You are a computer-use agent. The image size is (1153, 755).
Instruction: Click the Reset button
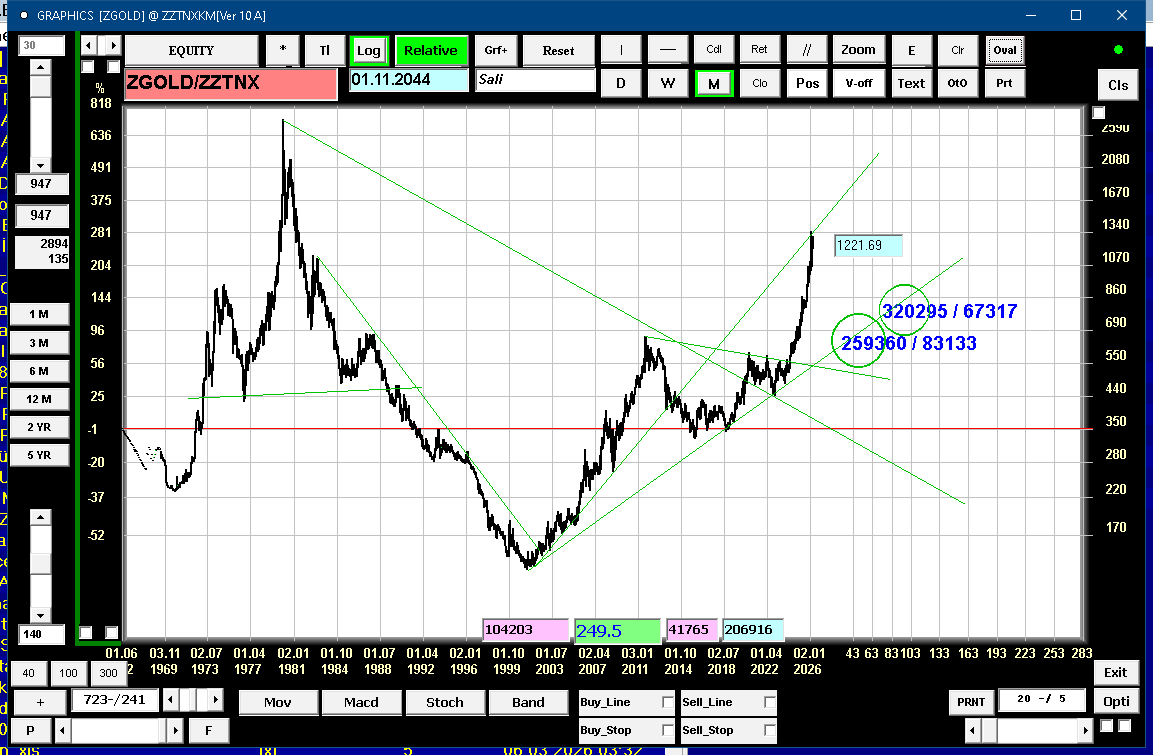coord(558,50)
